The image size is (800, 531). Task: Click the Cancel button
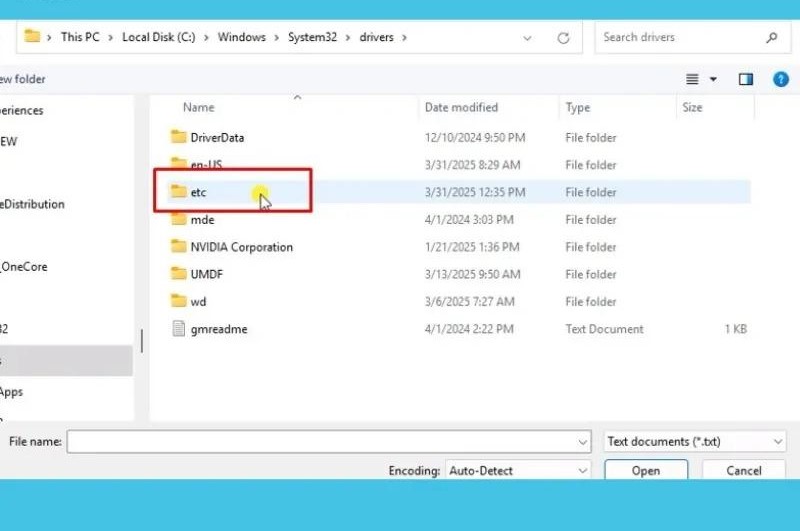(744, 470)
